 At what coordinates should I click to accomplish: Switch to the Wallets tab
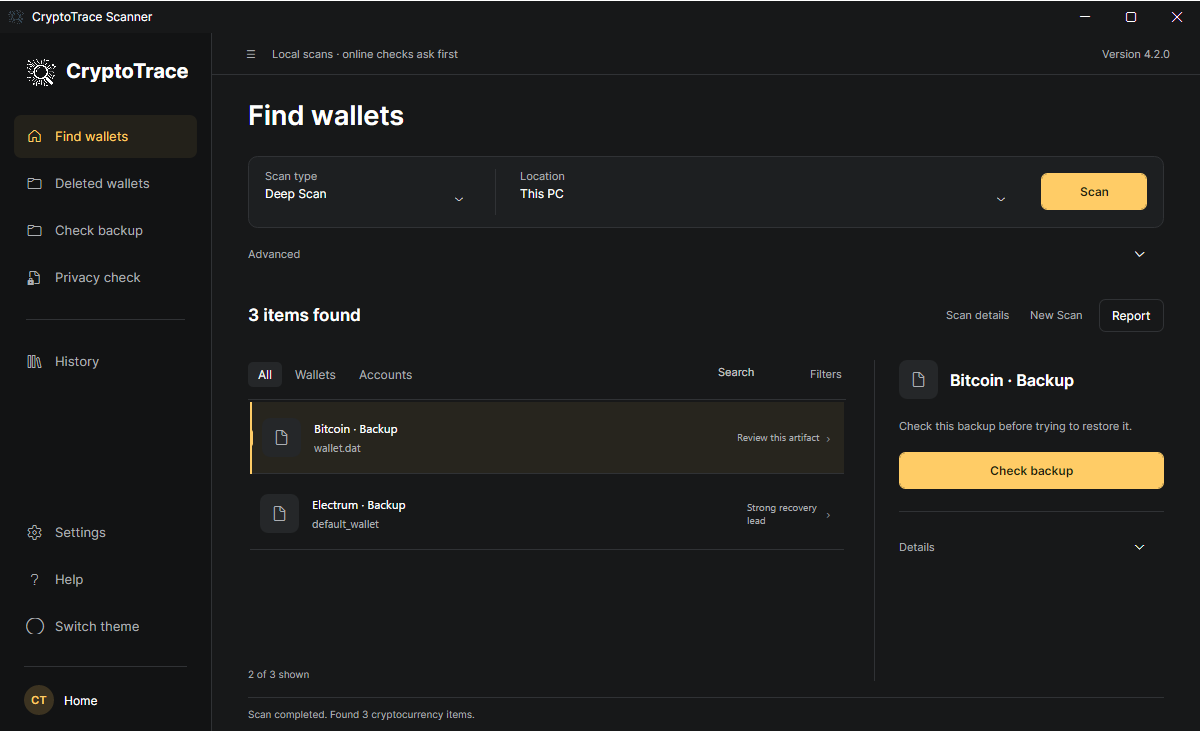click(315, 374)
